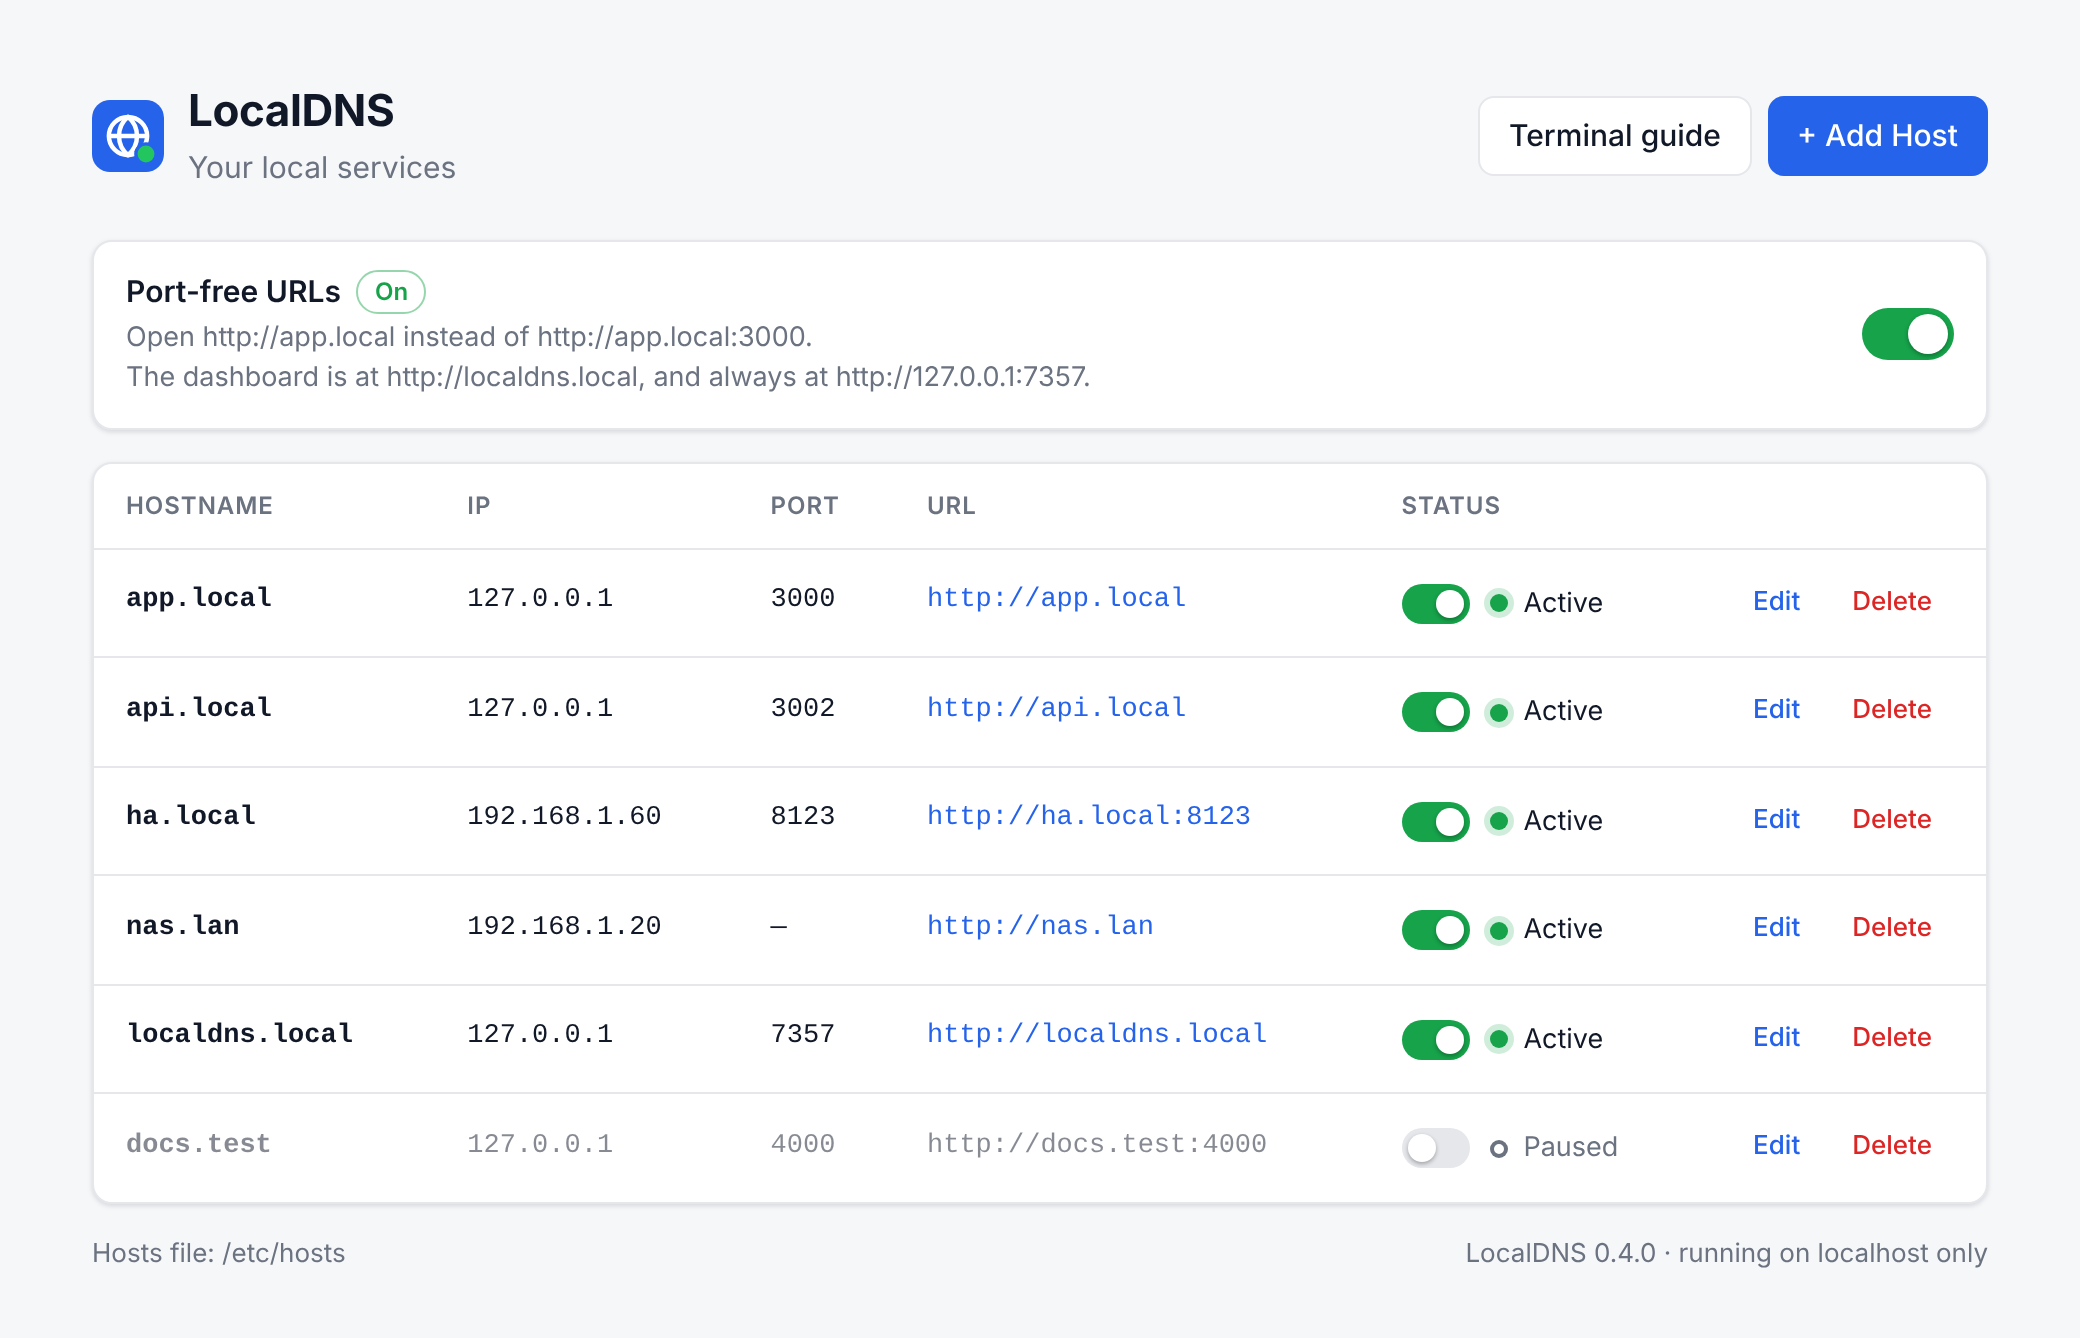Toggle off the localdns.local host
This screenshot has height=1338, width=2080.
point(1435,1039)
